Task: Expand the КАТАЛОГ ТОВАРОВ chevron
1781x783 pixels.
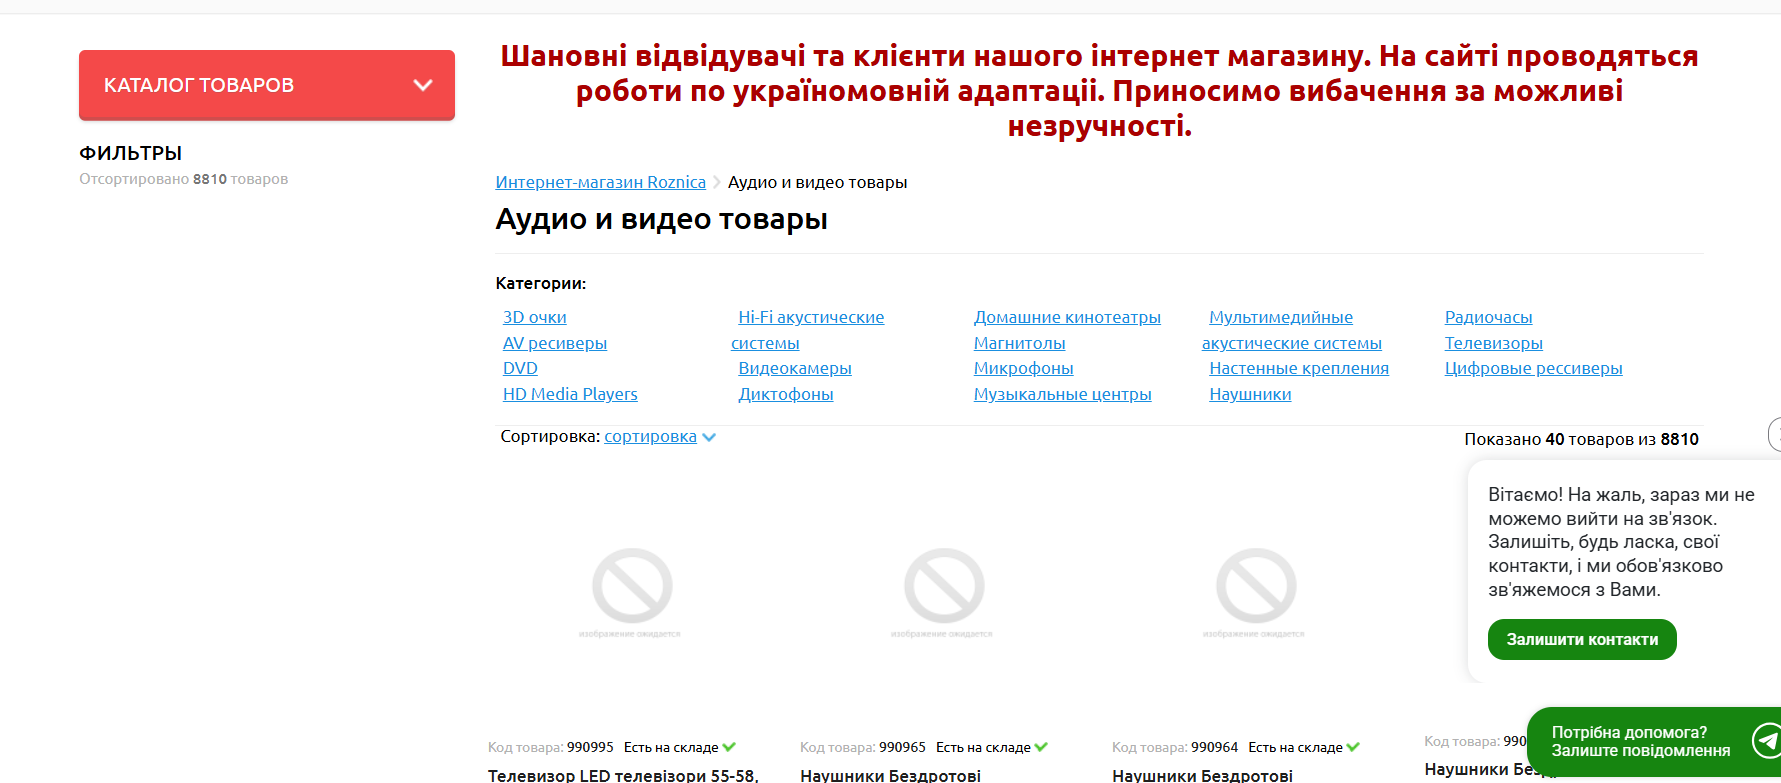Action: (423, 85)
